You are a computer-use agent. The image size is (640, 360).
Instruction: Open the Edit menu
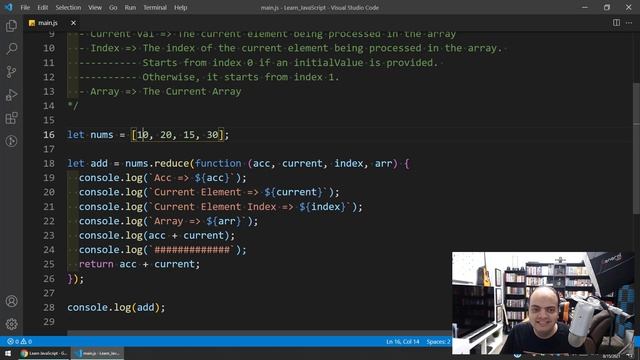pyautogui.click(x=42, y=7)
